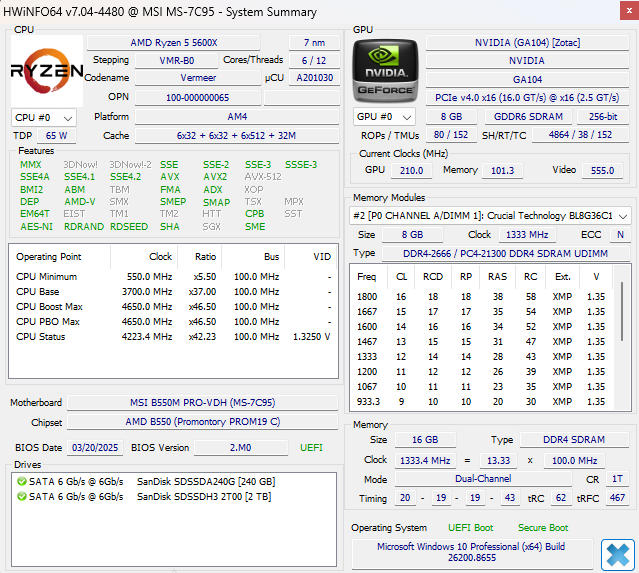Click the GPU memory clock 101.3 value

[502, 171]
